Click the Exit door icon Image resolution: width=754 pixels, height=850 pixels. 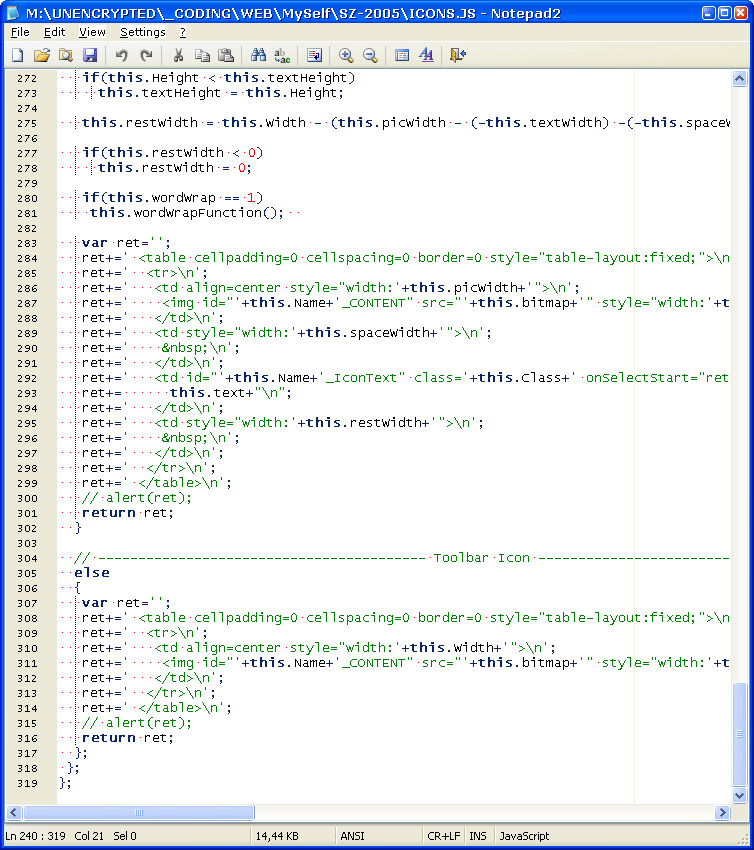tap(458, 55)
